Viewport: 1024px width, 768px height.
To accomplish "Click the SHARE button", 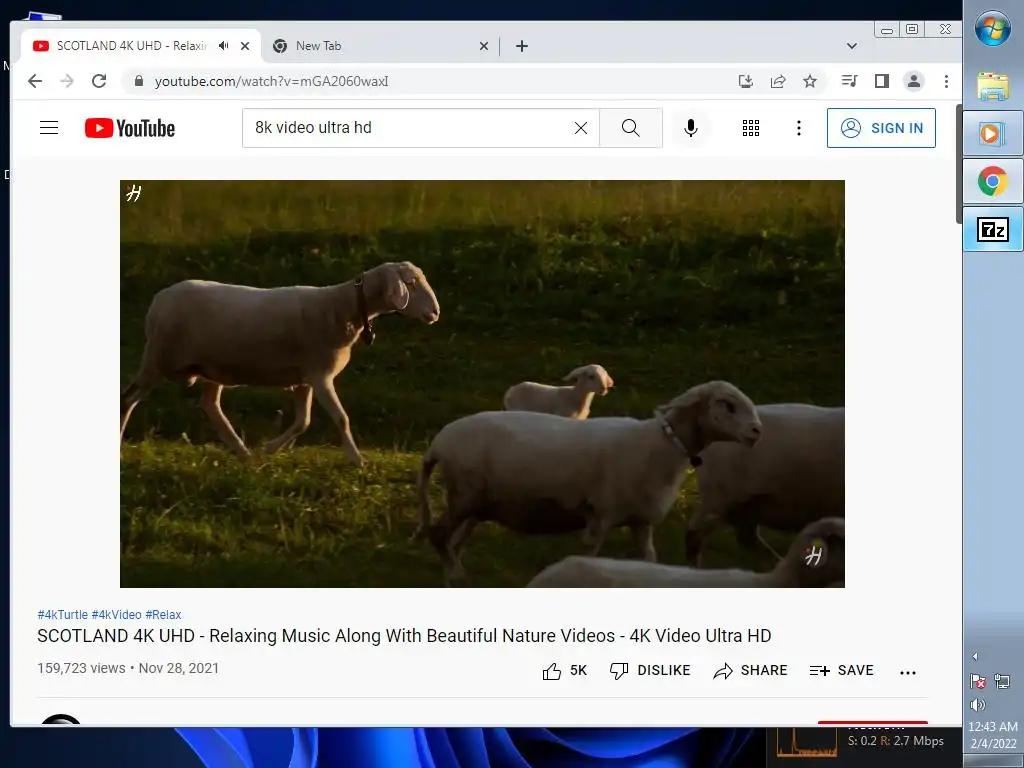I will [x=750, y=671].
